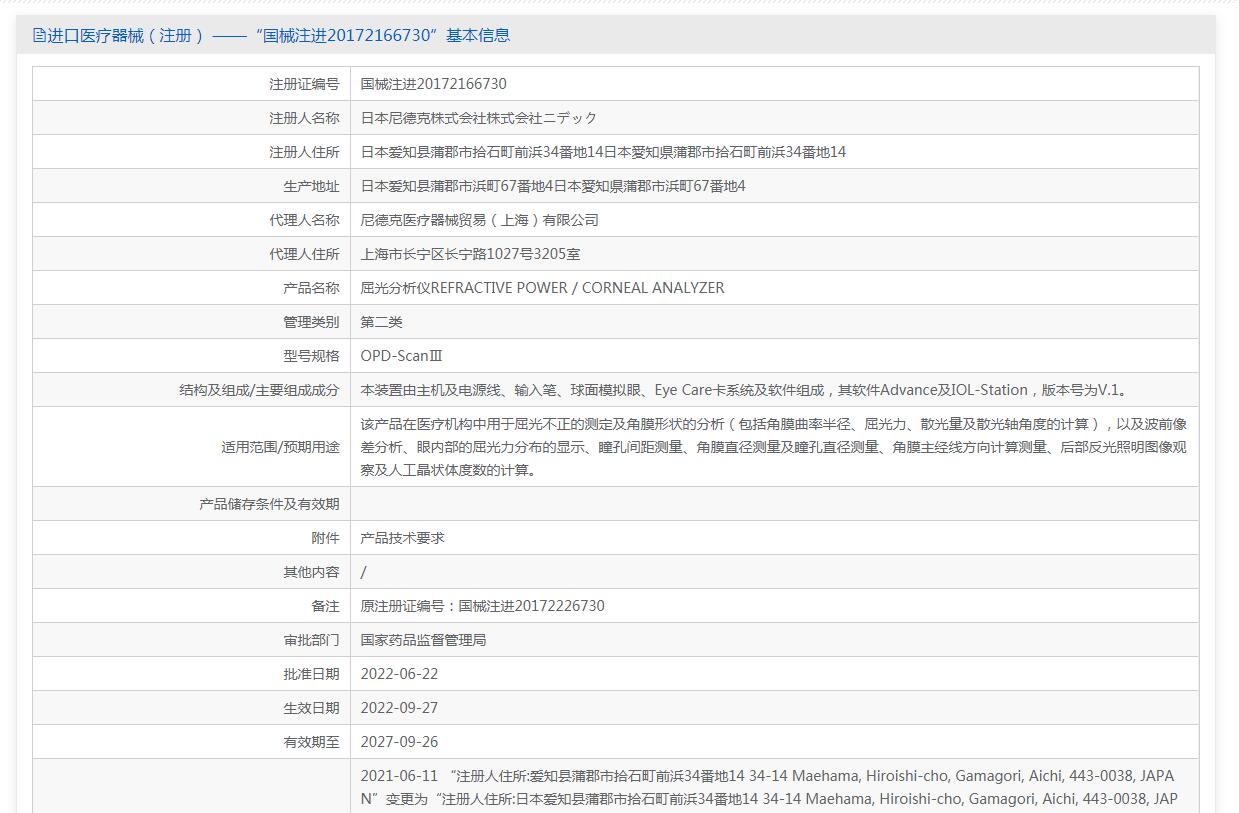
Task: Select the registration number 国械注进20172166730 value
Action: [x=434, y=84]
